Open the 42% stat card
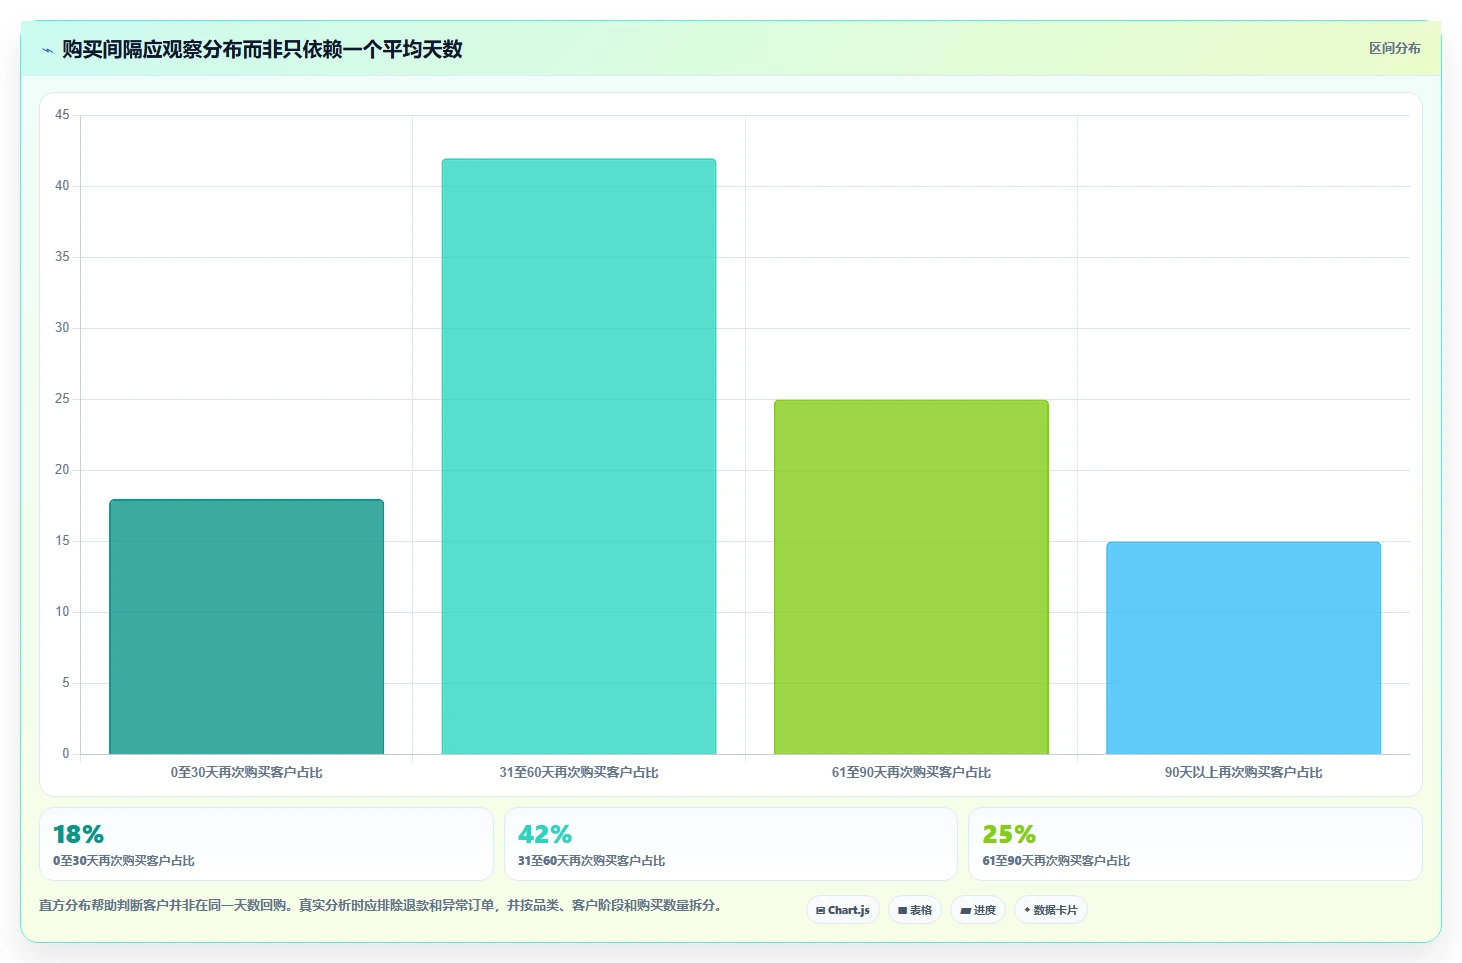Image resolution: width=1462 pixels, height=963 pixels. (x=731, y=844)
